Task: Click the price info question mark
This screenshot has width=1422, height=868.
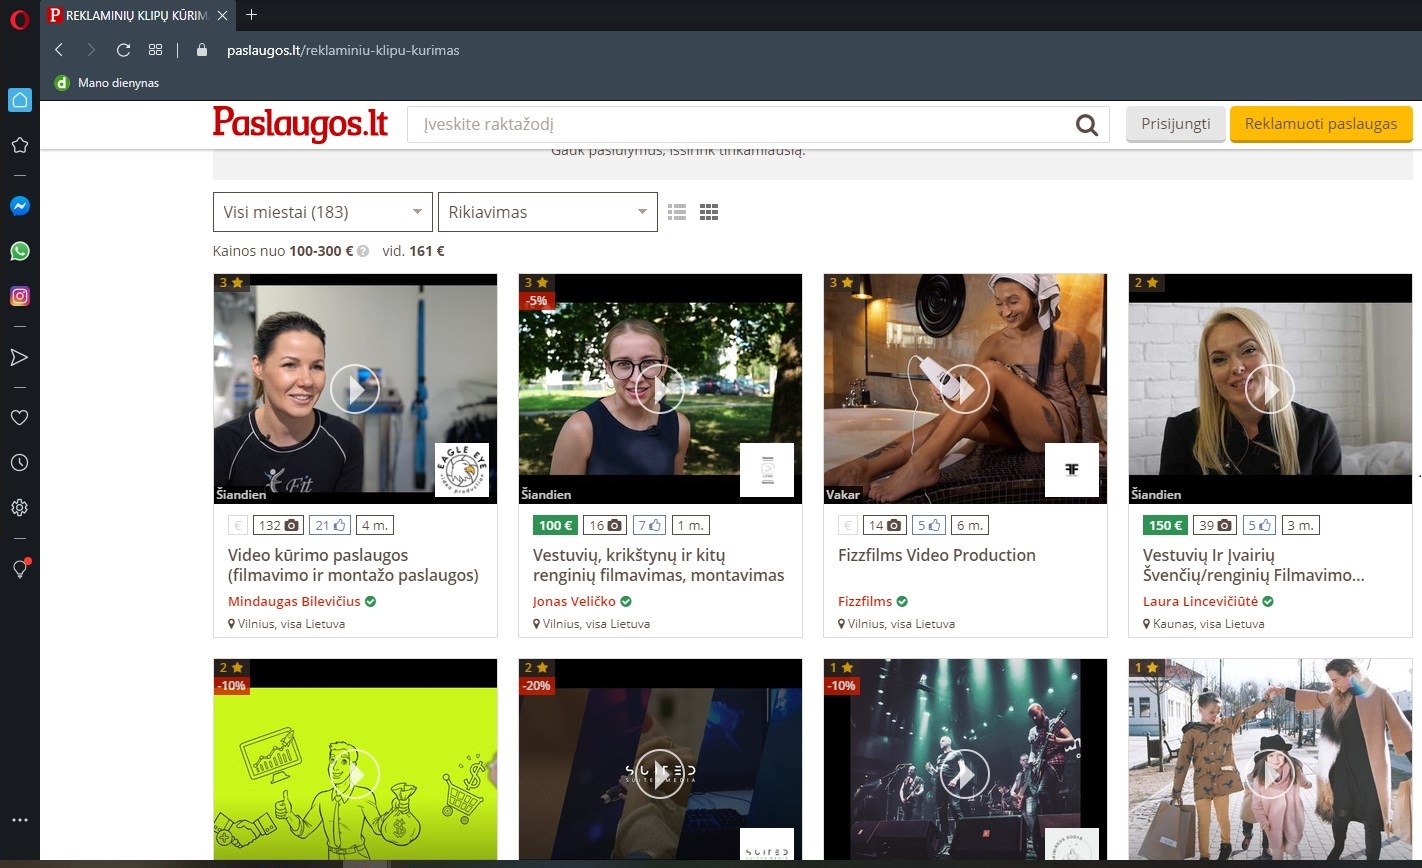Action: click(x=363, y=252)
